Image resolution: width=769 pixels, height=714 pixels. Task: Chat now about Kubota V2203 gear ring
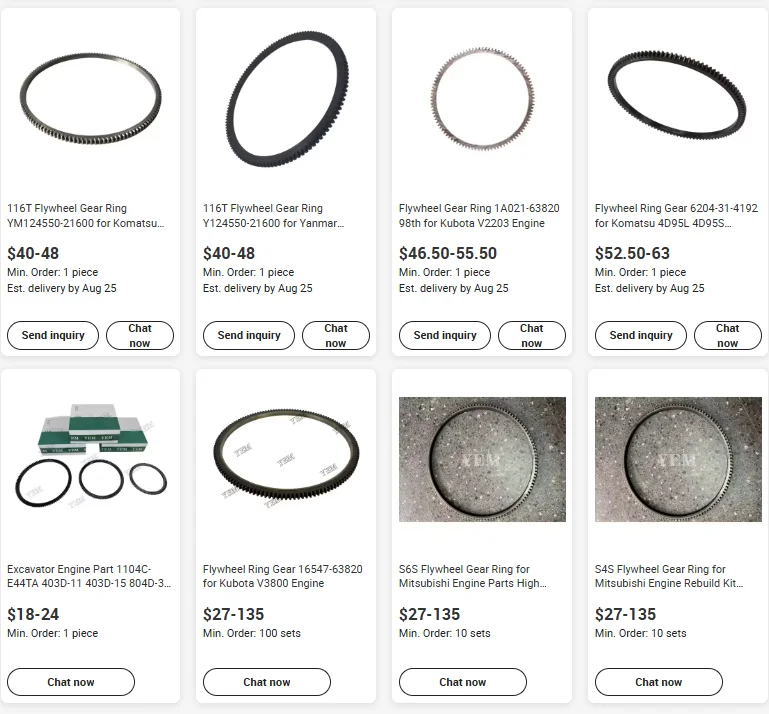(532, 335)
